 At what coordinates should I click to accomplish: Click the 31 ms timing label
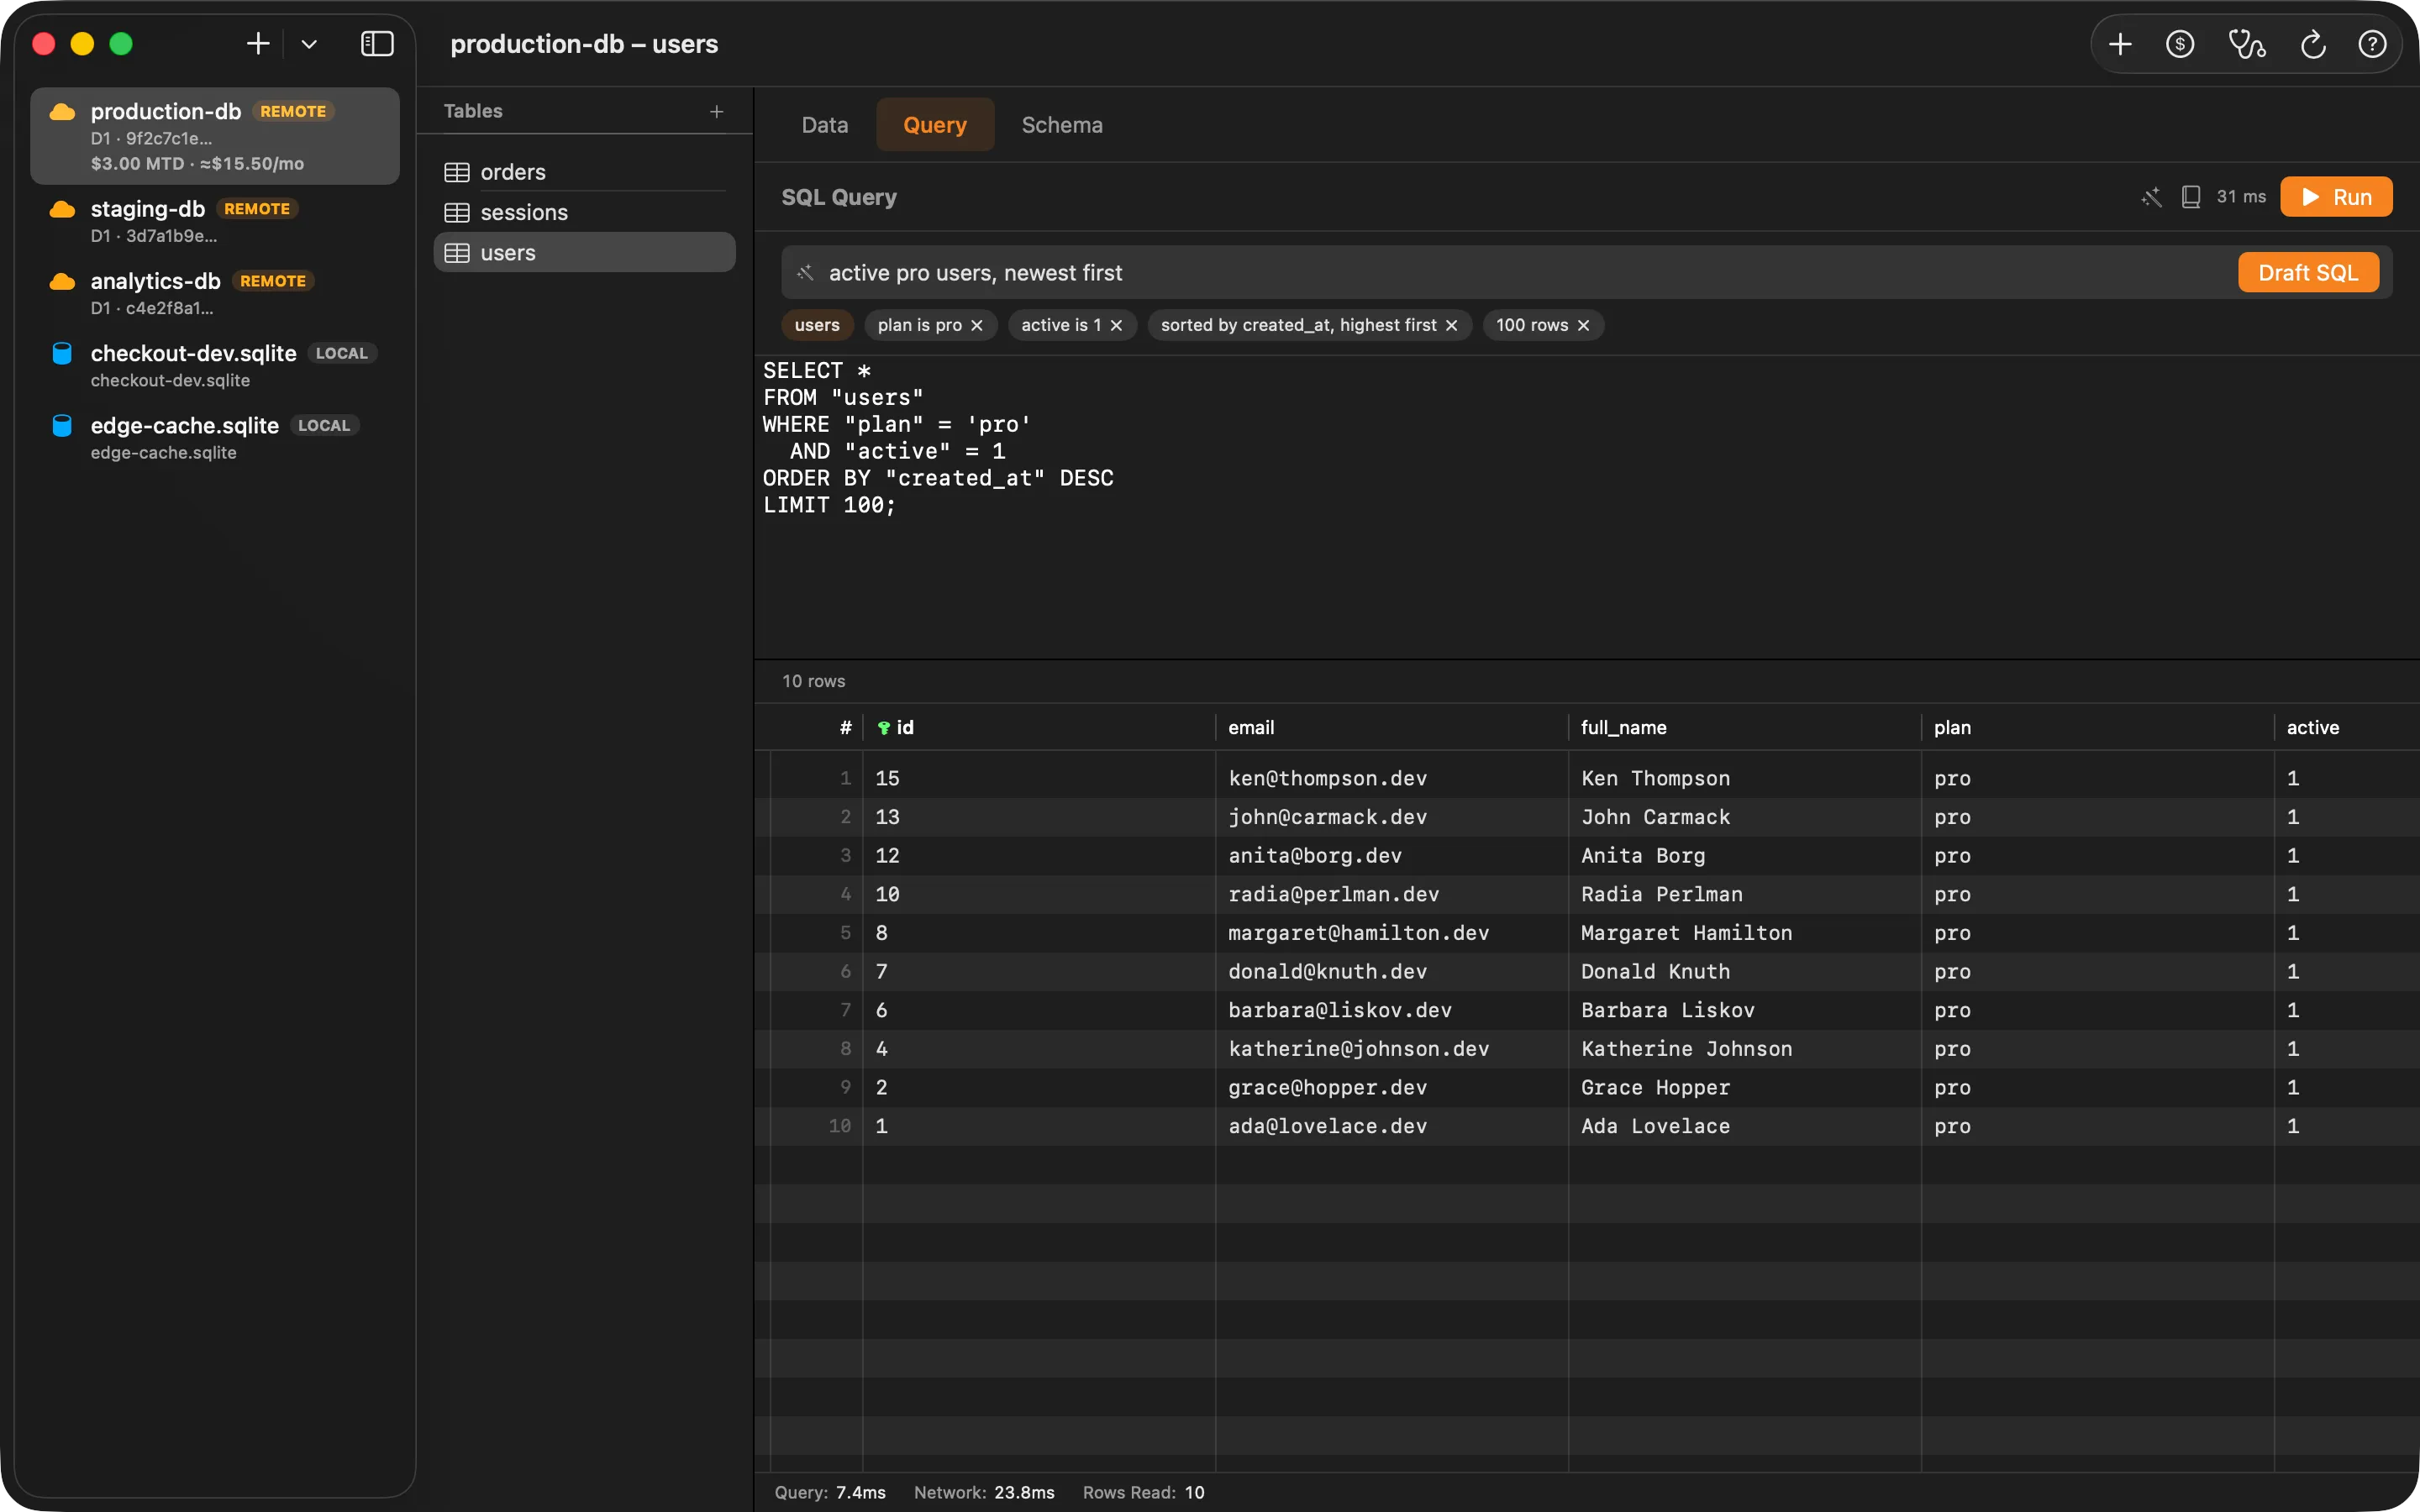pyautogui.click(x=2241, y=197)
